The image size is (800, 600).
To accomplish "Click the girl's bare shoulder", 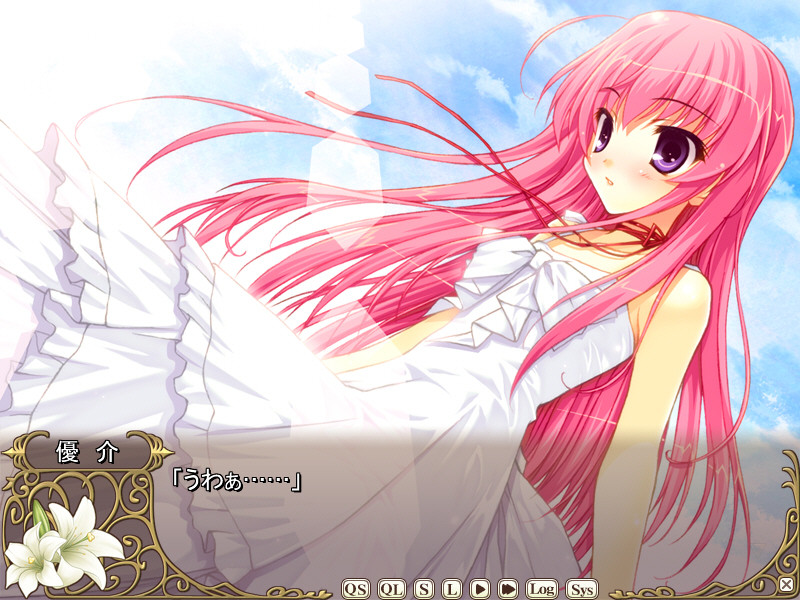I will [x=692, y=300].
